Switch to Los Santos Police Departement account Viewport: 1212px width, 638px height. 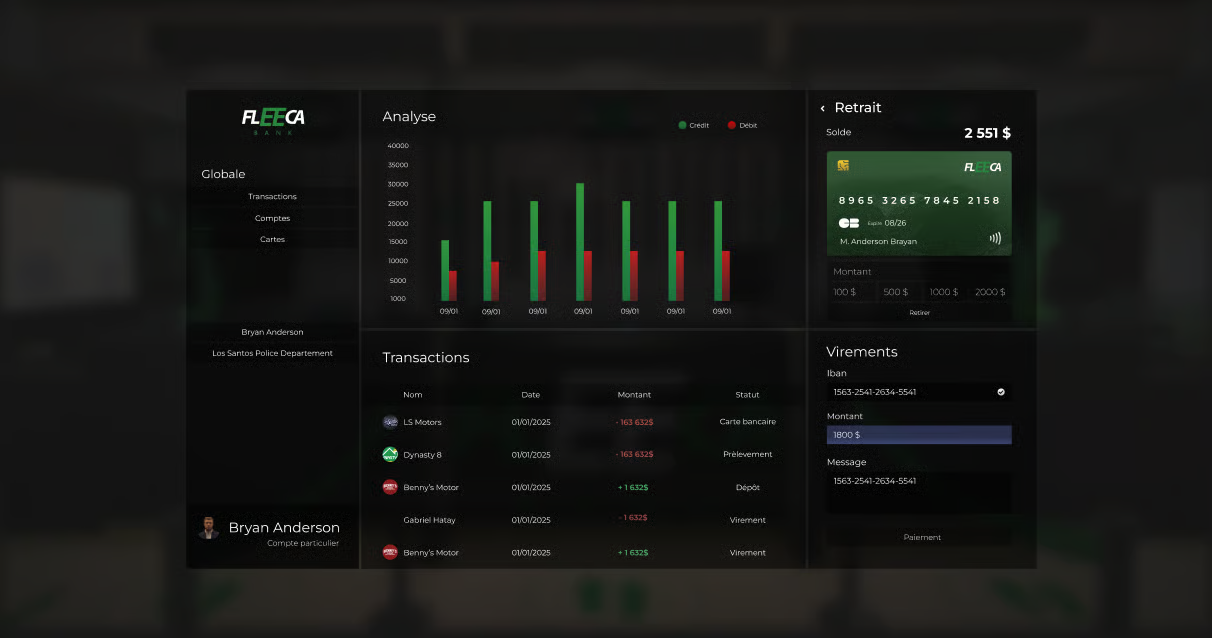tap(272, 353)
